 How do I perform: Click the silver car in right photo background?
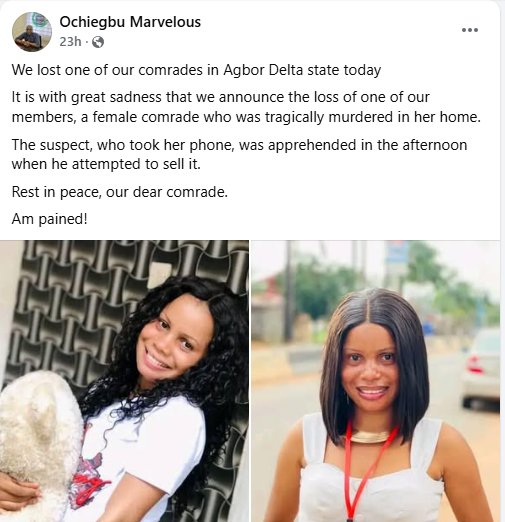(x=480, y=368)
